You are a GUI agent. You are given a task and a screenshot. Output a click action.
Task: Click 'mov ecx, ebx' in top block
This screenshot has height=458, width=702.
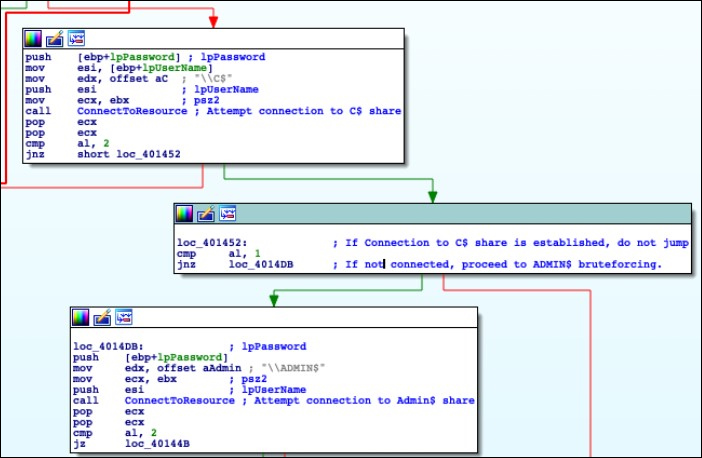click(77, 100)
